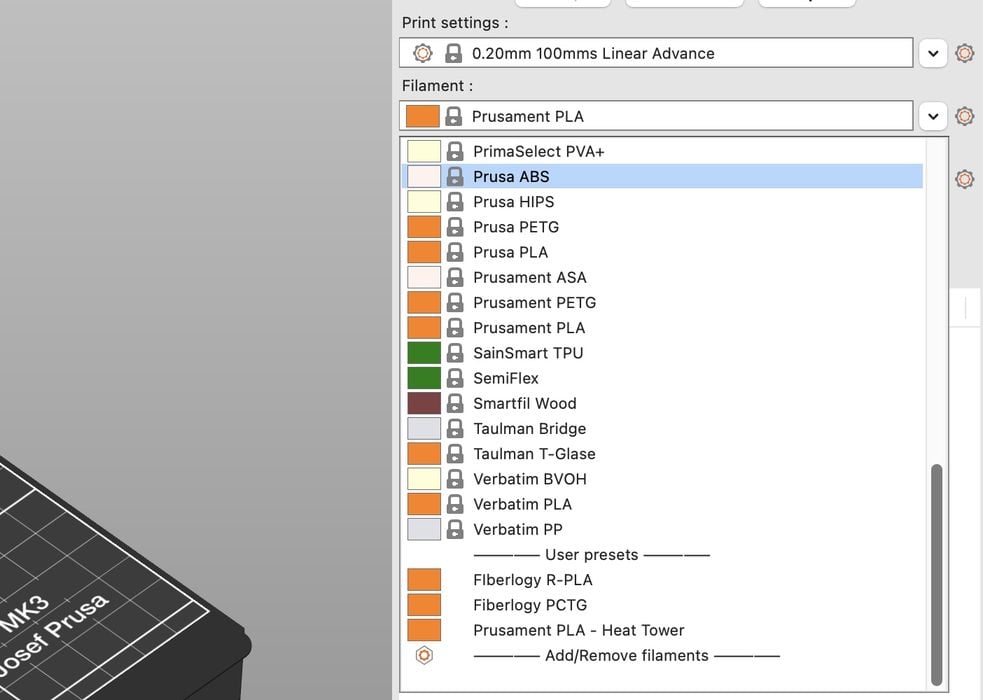Viewport: 983px width, 700px height.
Task: Choose Taulman Bridge from the list
Action: pos(529,429)
